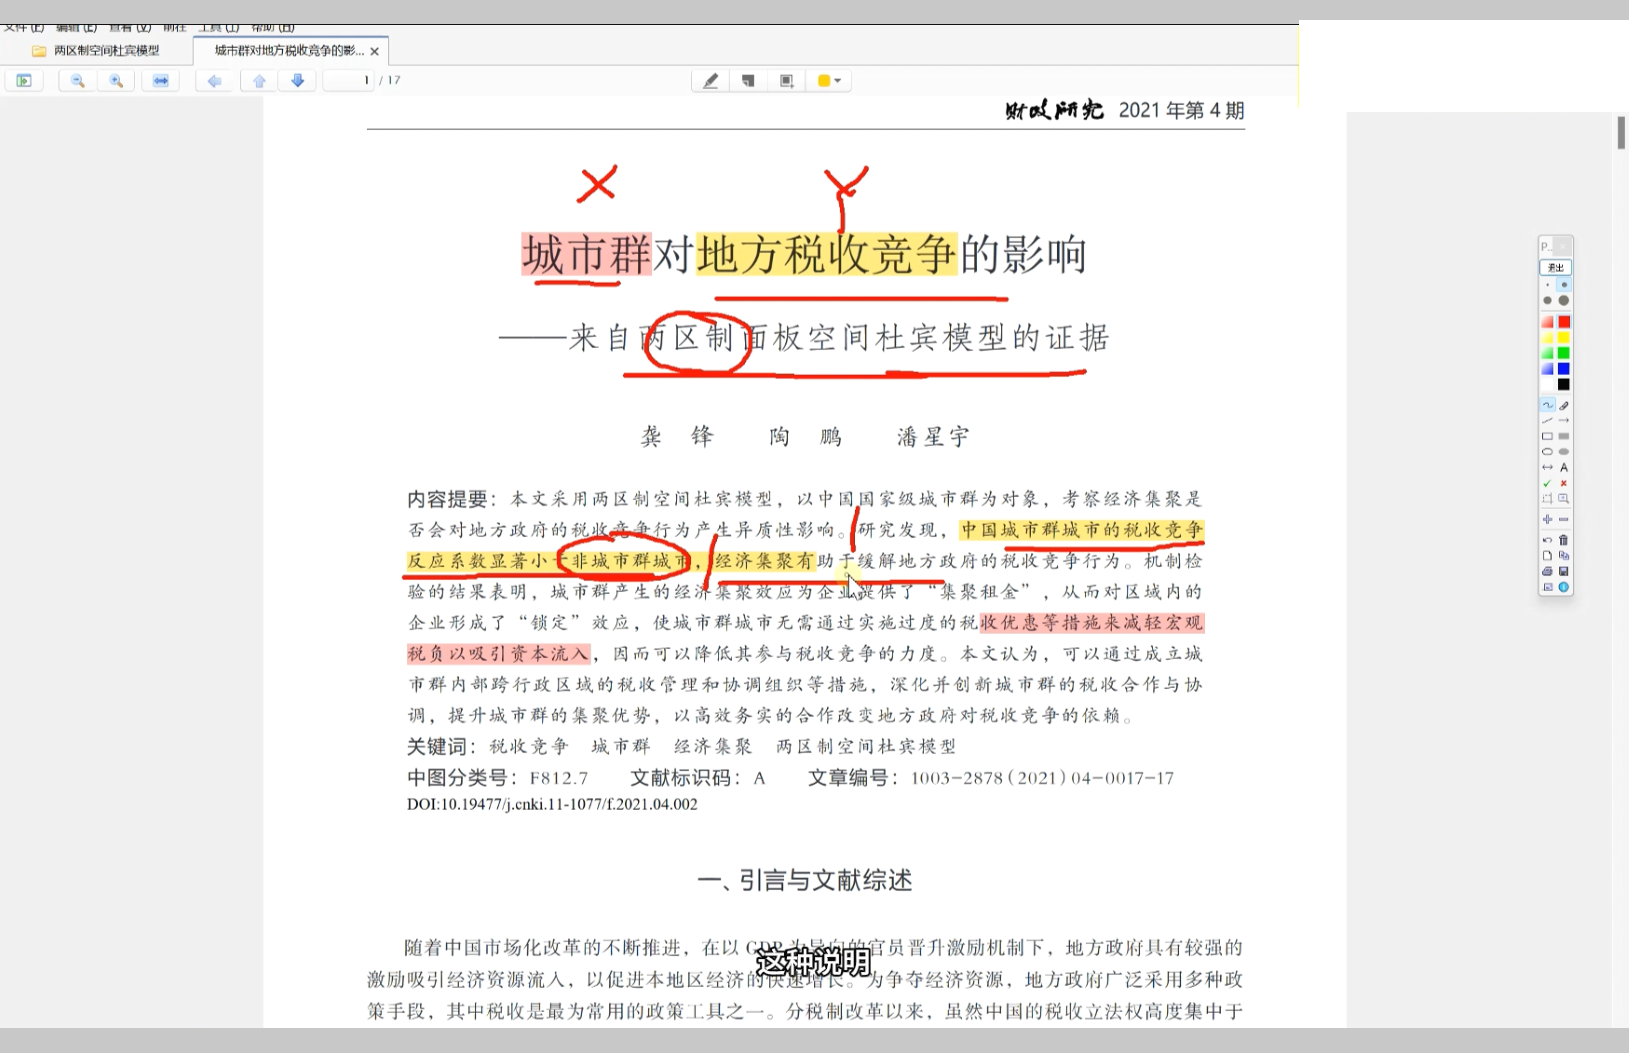Pick the translucent green color swatch
The height and width of the screenshot is (1053, 1629).
click(x=1547, y=353)
